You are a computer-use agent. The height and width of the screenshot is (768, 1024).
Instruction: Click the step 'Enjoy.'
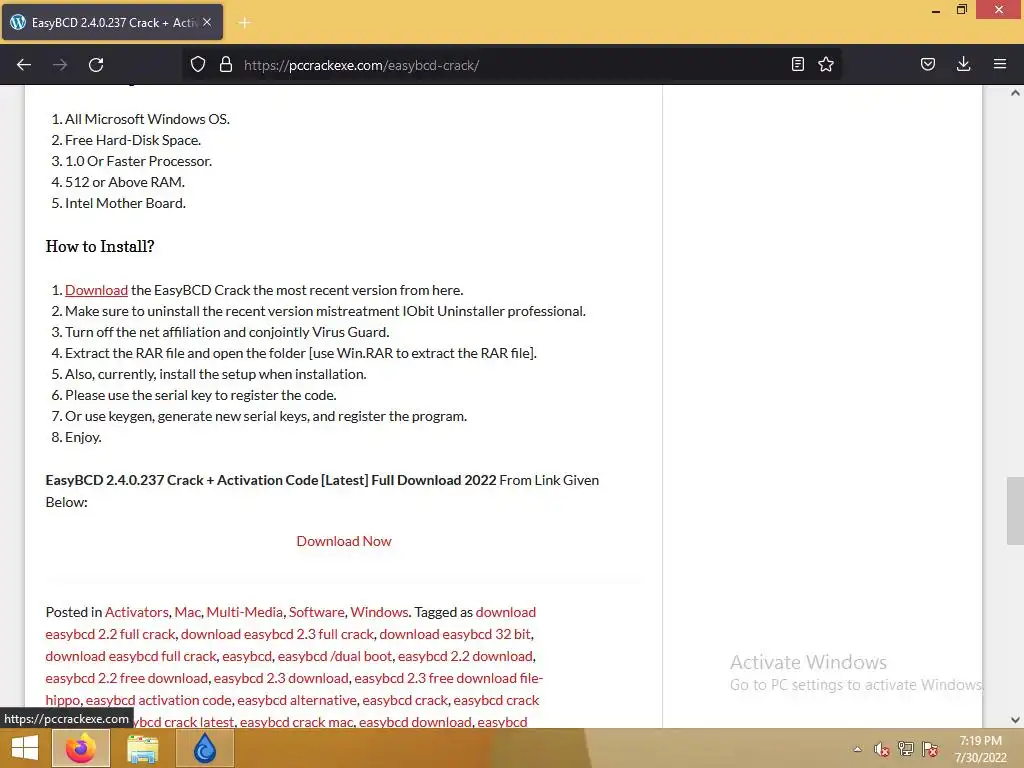[83, 437]
